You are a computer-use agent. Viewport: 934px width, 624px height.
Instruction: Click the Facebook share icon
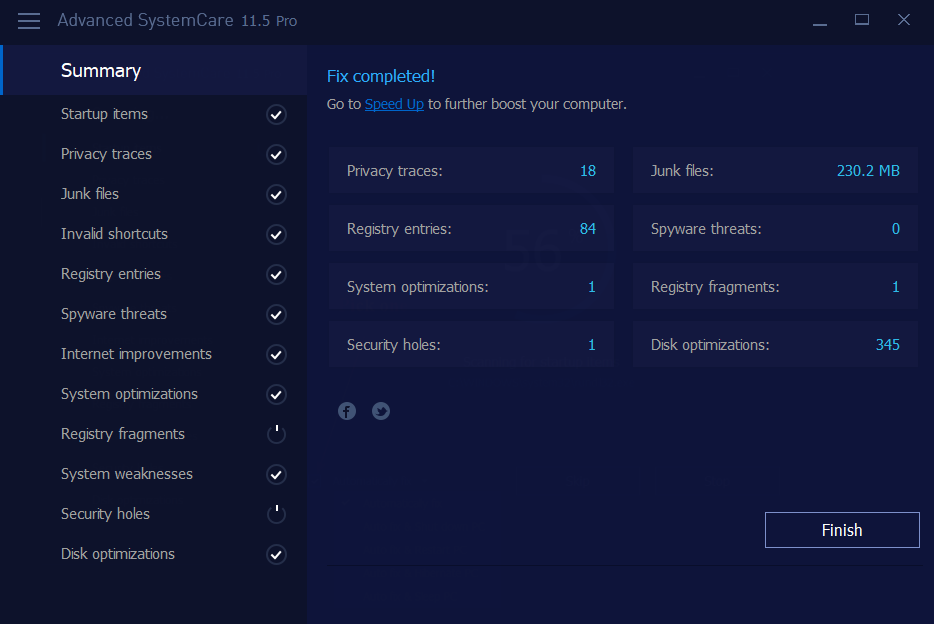point(347,411)
